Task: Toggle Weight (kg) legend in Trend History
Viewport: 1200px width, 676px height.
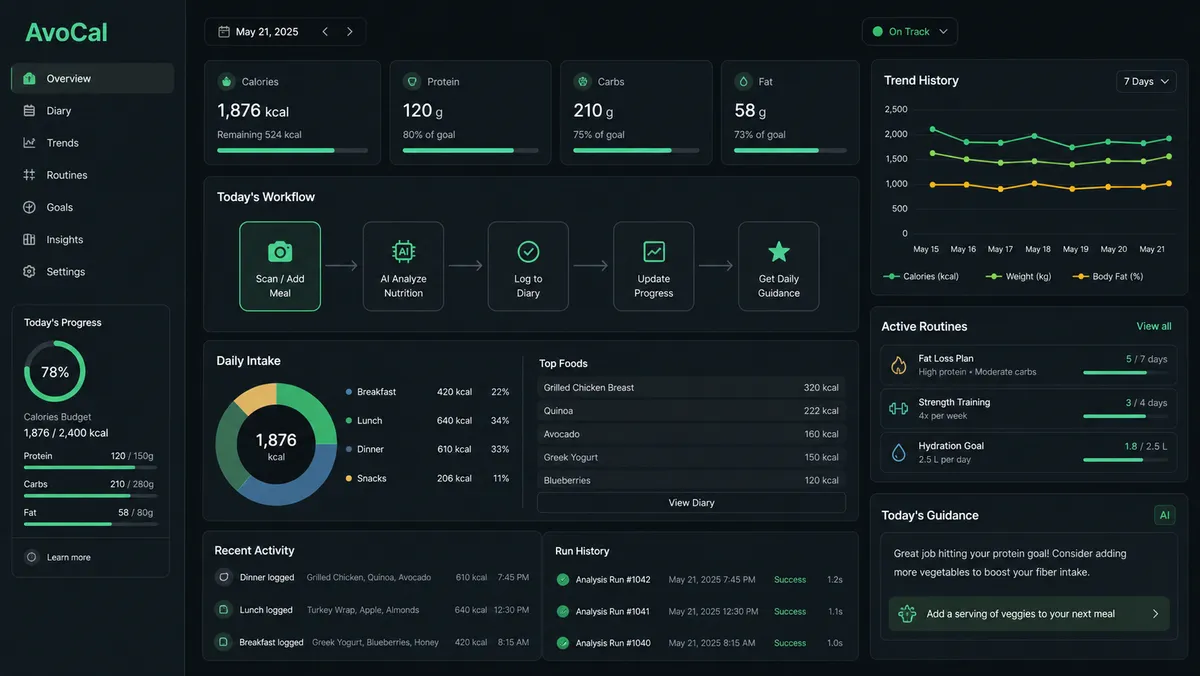Action: pyautogui.click(x=1018, y=276)
